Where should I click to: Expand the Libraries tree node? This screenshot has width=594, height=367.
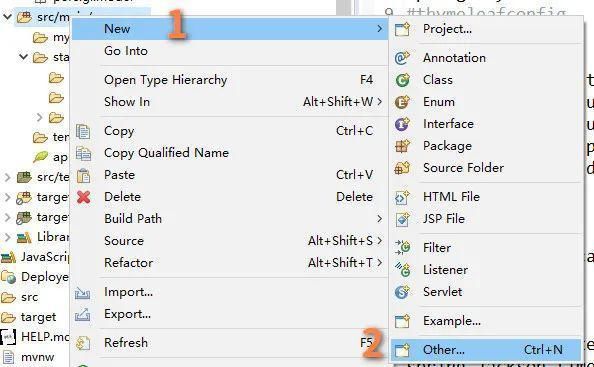pos(8,237)
